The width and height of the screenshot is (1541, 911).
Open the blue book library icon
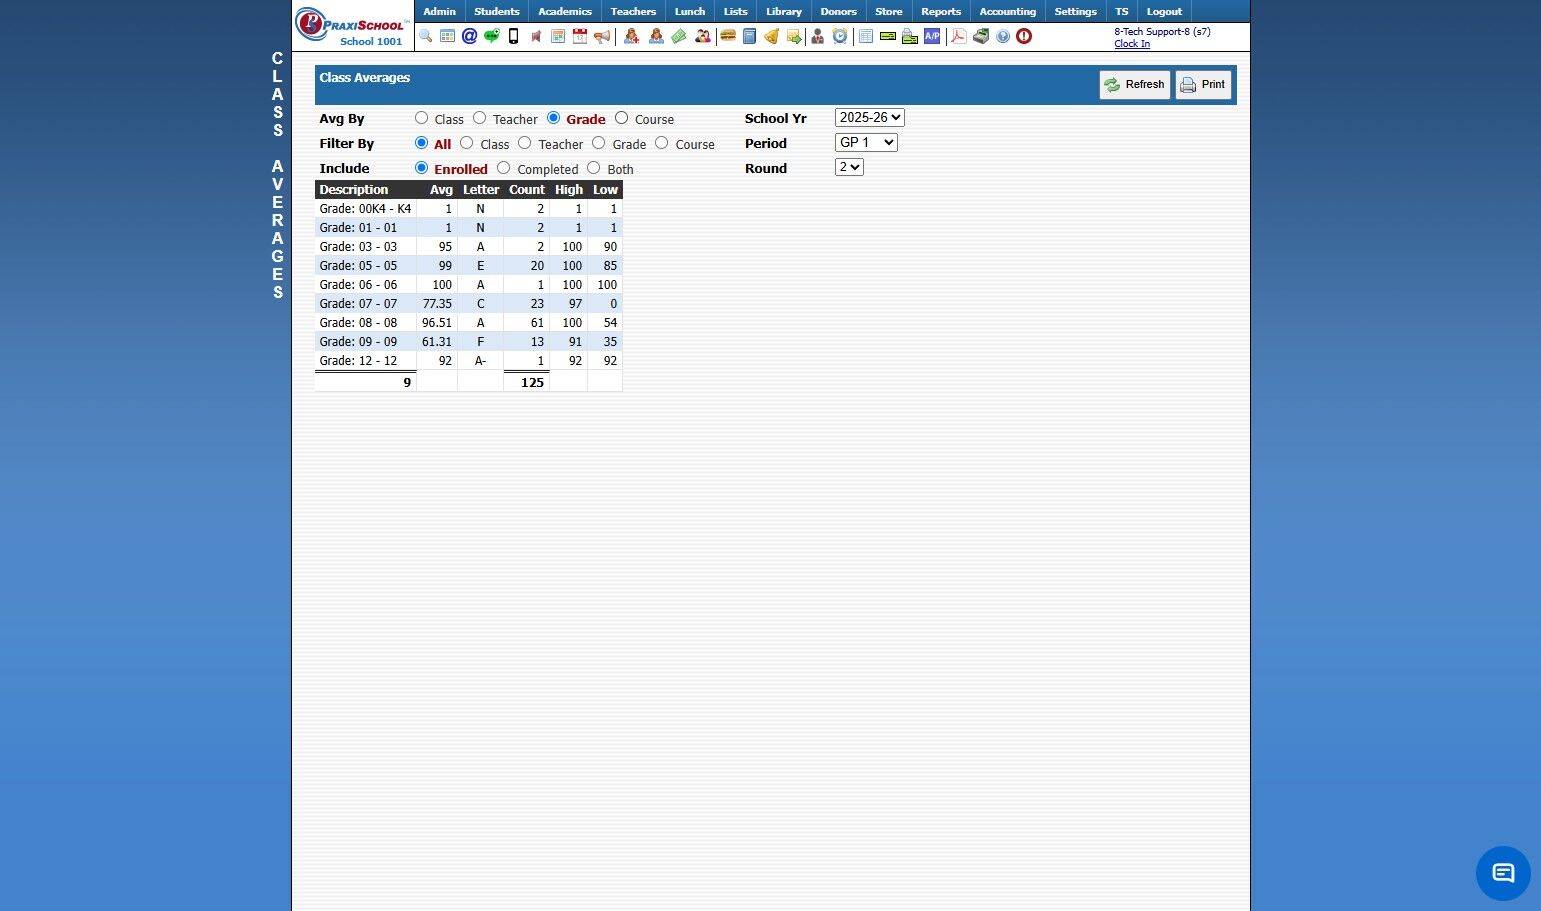pos(749,36)
